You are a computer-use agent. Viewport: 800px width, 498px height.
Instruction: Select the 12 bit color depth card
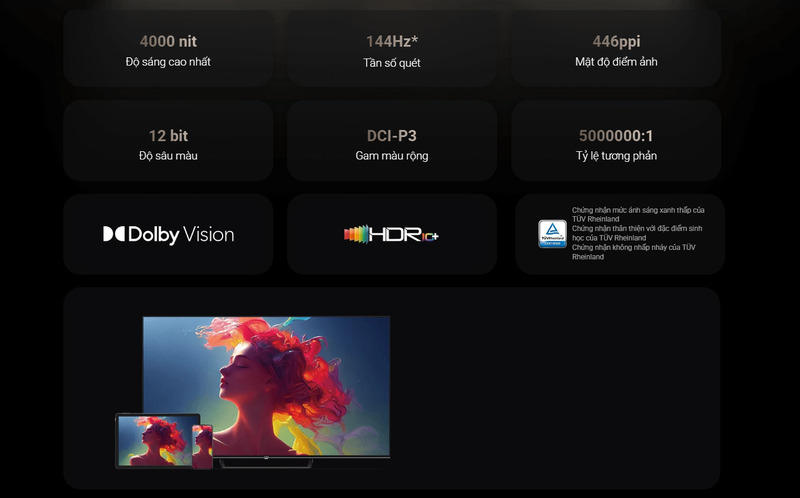coord(168,141)
